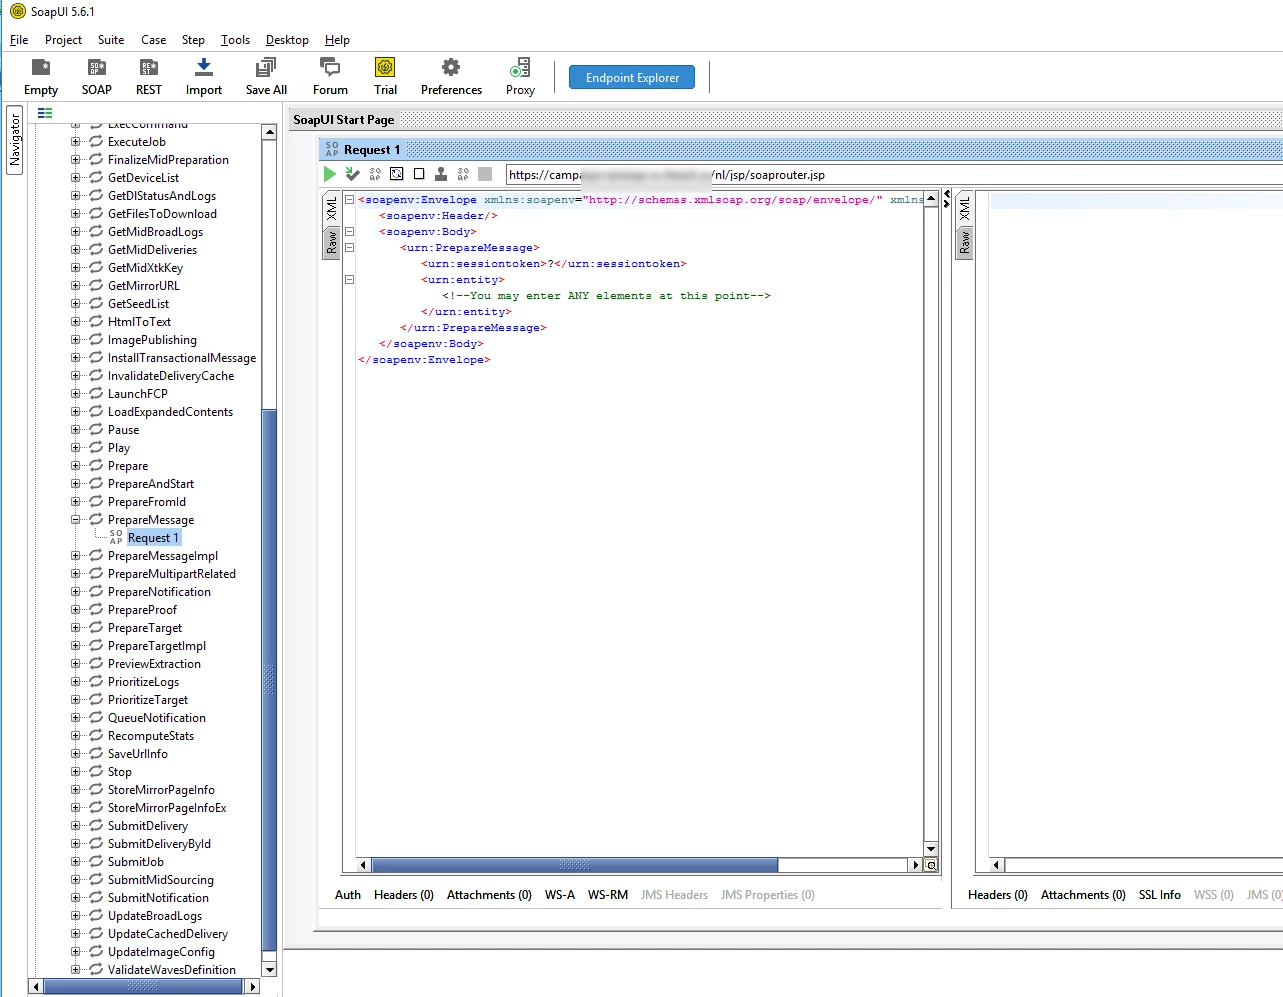Viewport: 1283px width, 997px height.
Task: Click Add request to TestCase icon
Action: coord(352,174)
